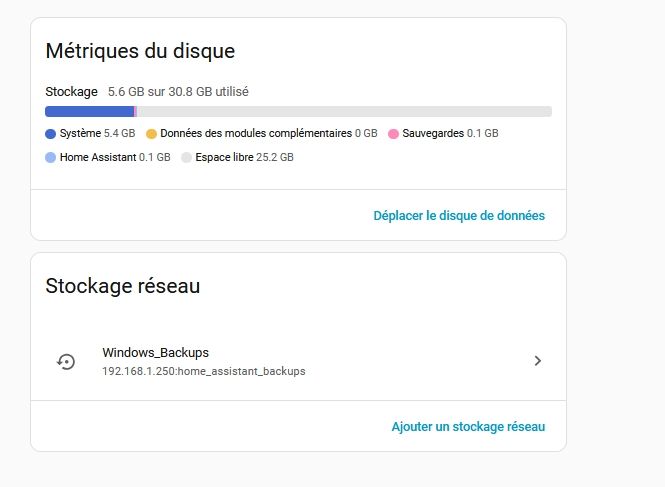Image resolution: width=665 pixels, height=487 pixels.
Task: Click Ajouter un stockage réseau
Action: [x=468, y=427]
